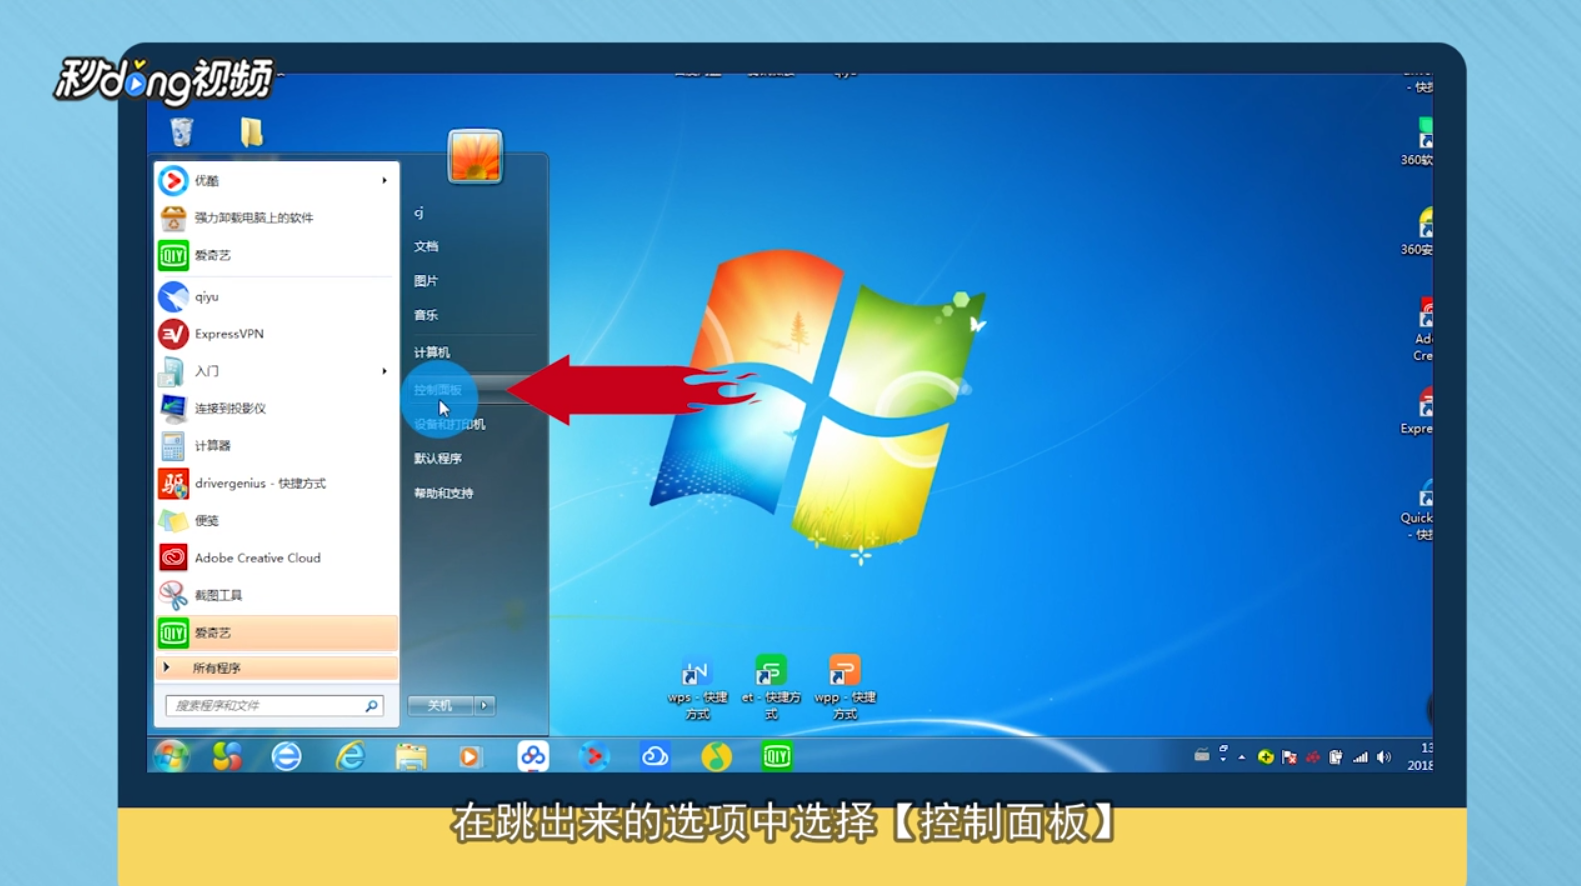Launch qiyu from Start menu

tap(276, 296)
